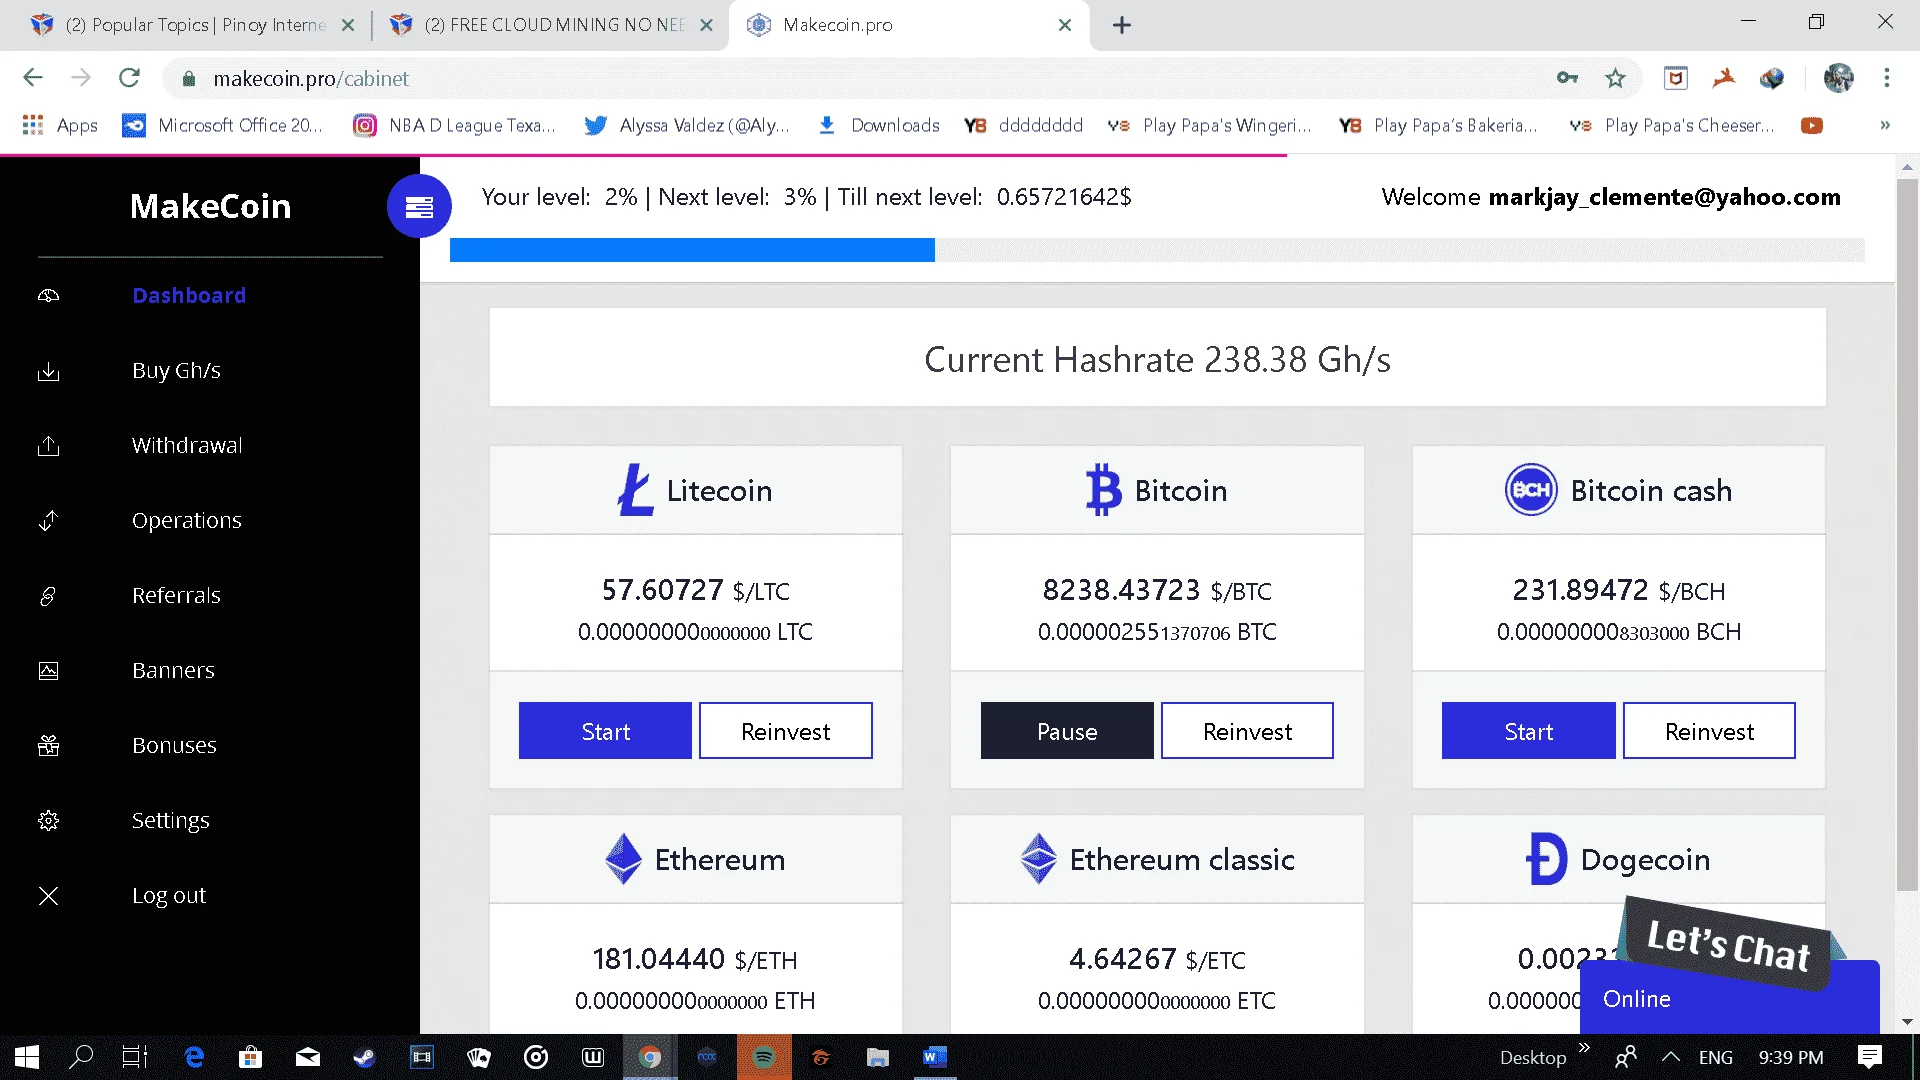Select Operations in the sidebar
Image resolution: width=1920 pixels, height=1080 pixels.
pos(187,520)
